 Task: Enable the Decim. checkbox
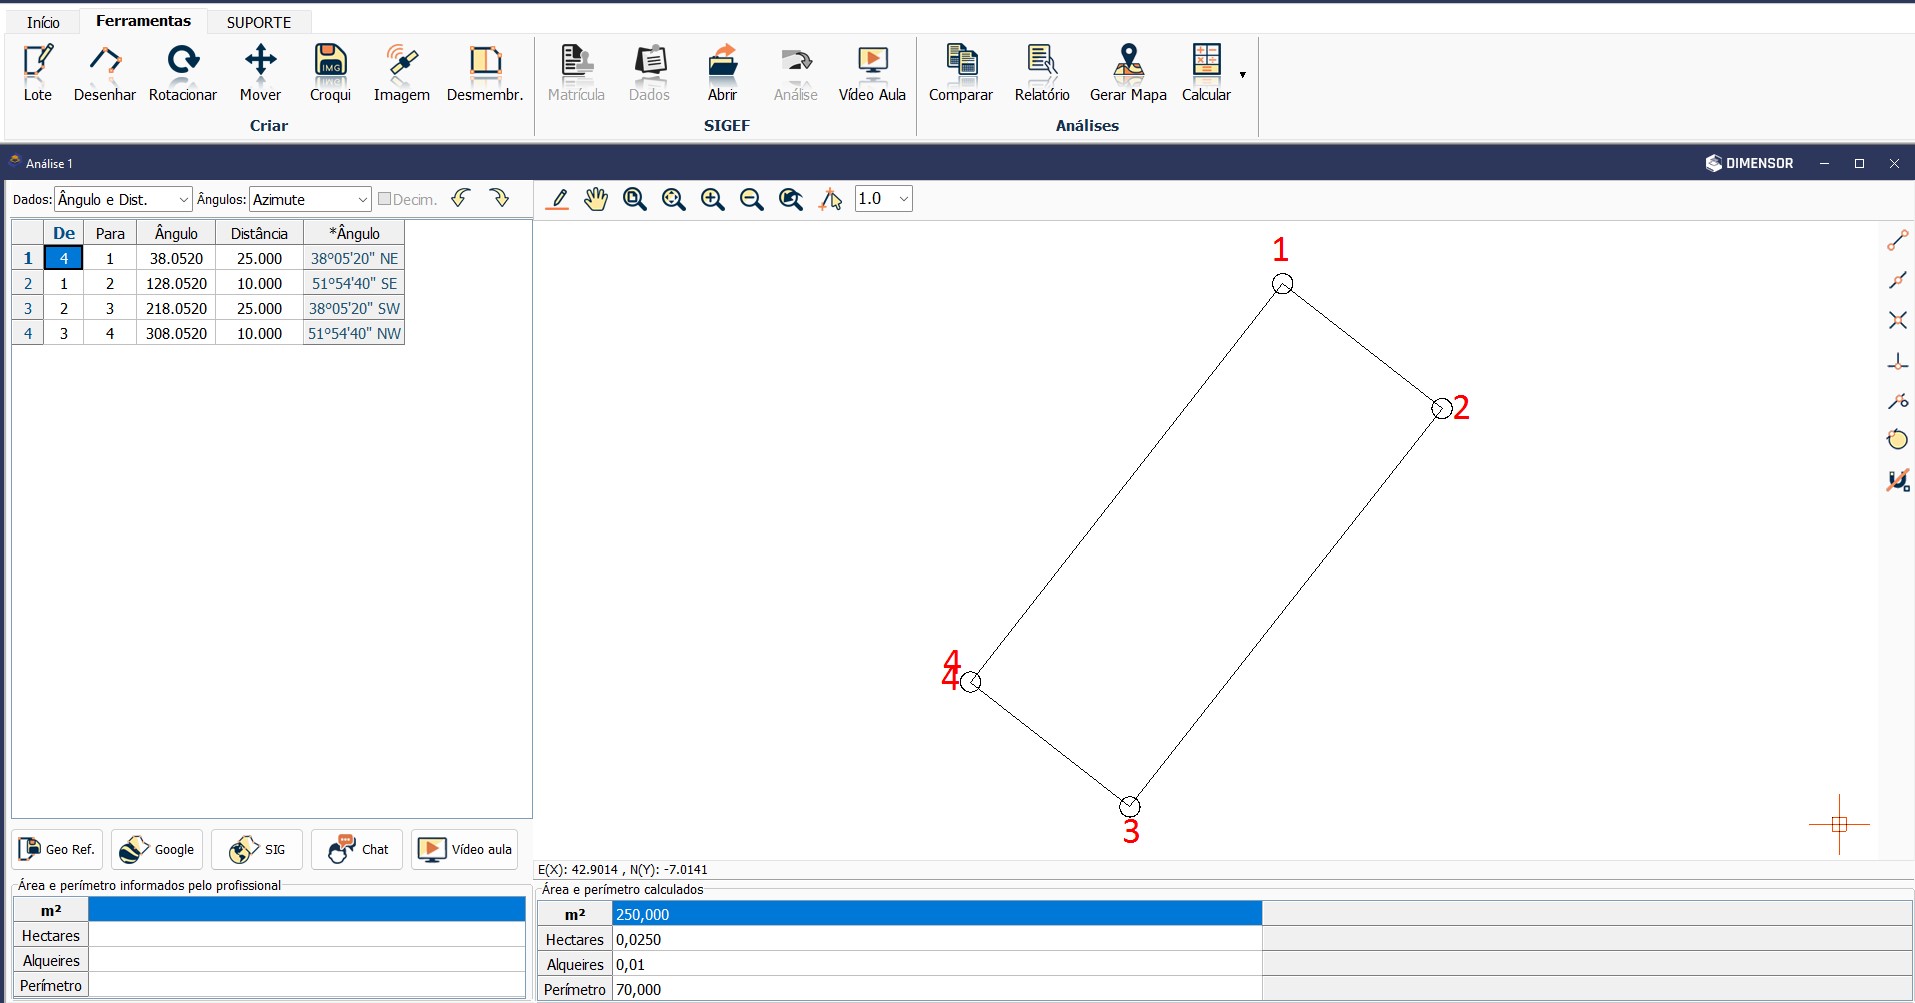click(x=384, y=199)
